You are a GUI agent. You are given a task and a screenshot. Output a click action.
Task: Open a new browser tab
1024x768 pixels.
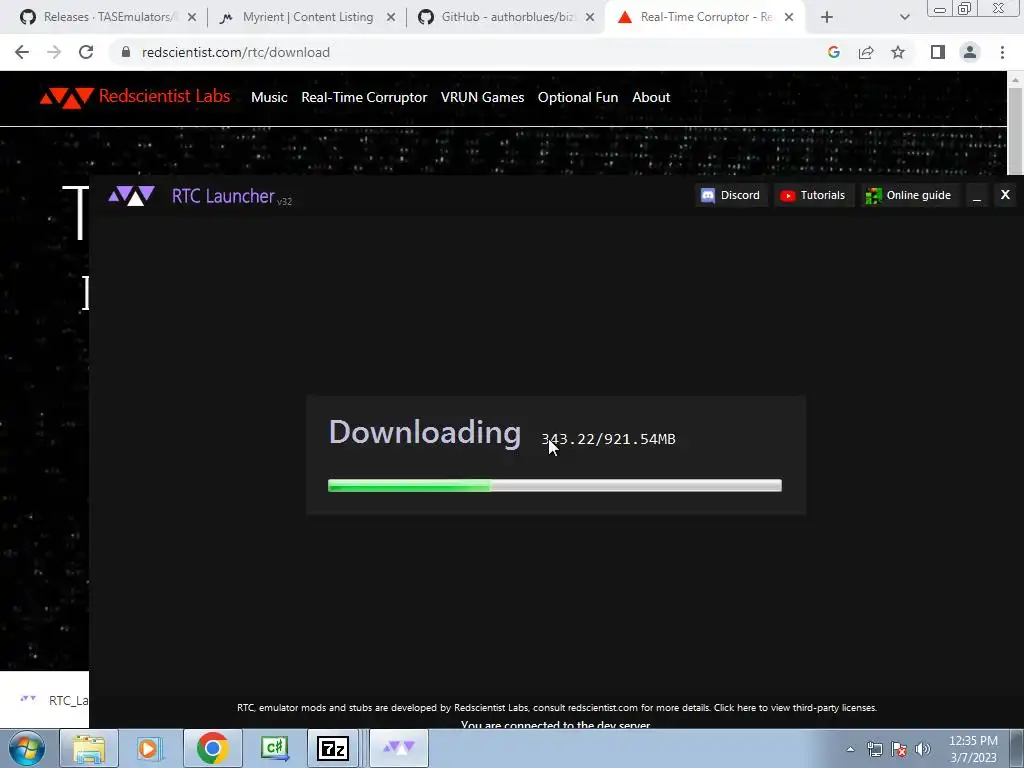(827, 18)
